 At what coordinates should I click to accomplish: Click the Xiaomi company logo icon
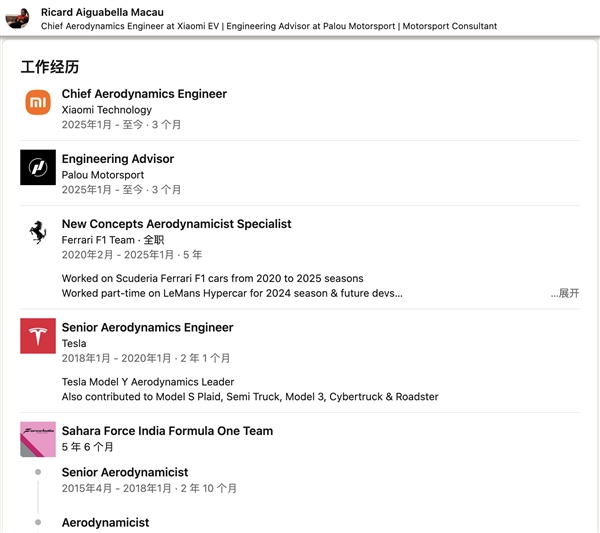point(38,102)
